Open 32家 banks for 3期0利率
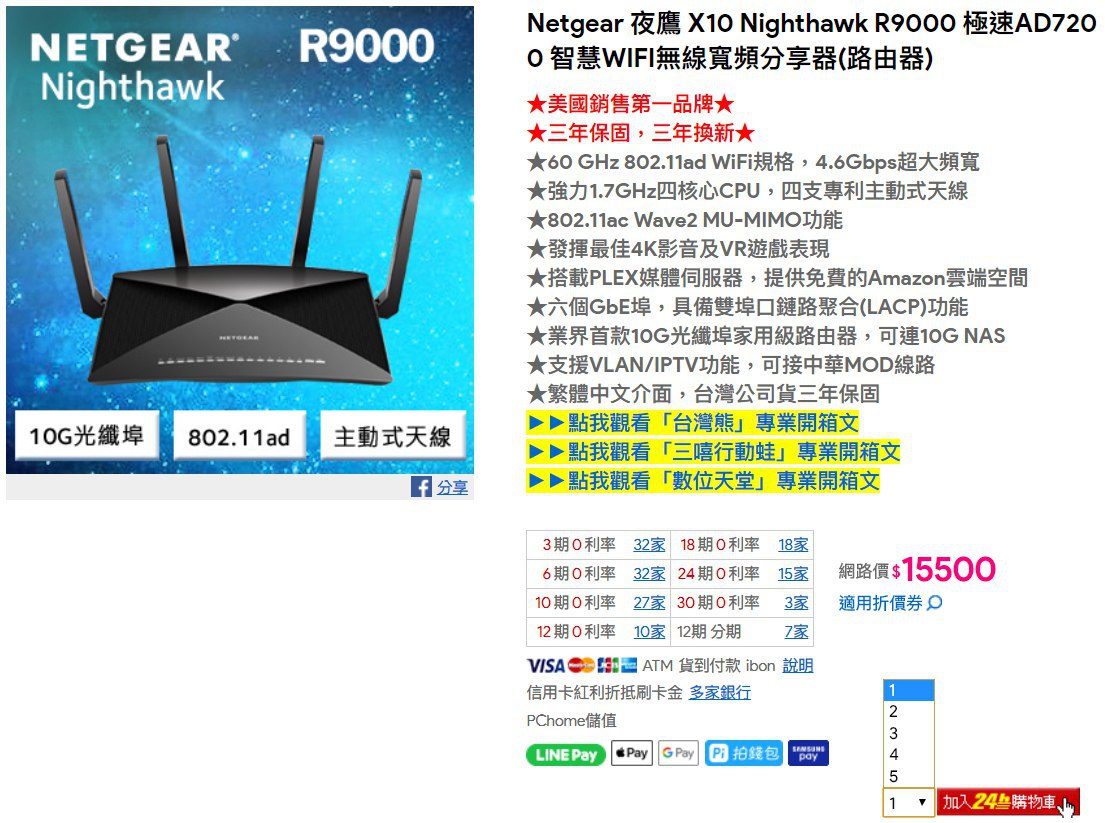 pyautogui.click(x=649, y=545)
